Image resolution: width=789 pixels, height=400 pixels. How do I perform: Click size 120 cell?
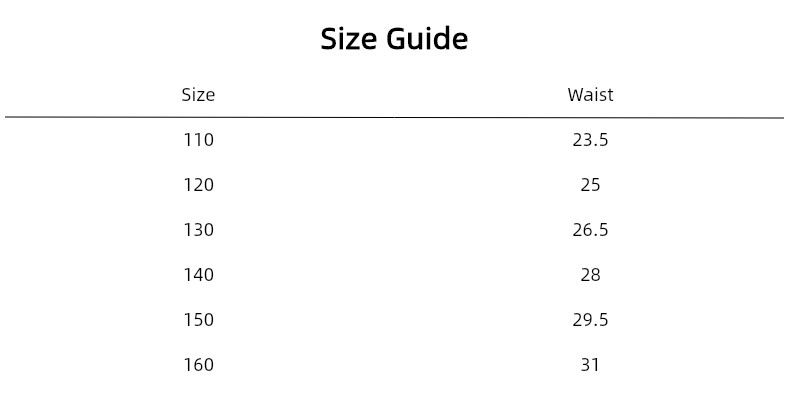pyautogui.click(x=198, y=185)
